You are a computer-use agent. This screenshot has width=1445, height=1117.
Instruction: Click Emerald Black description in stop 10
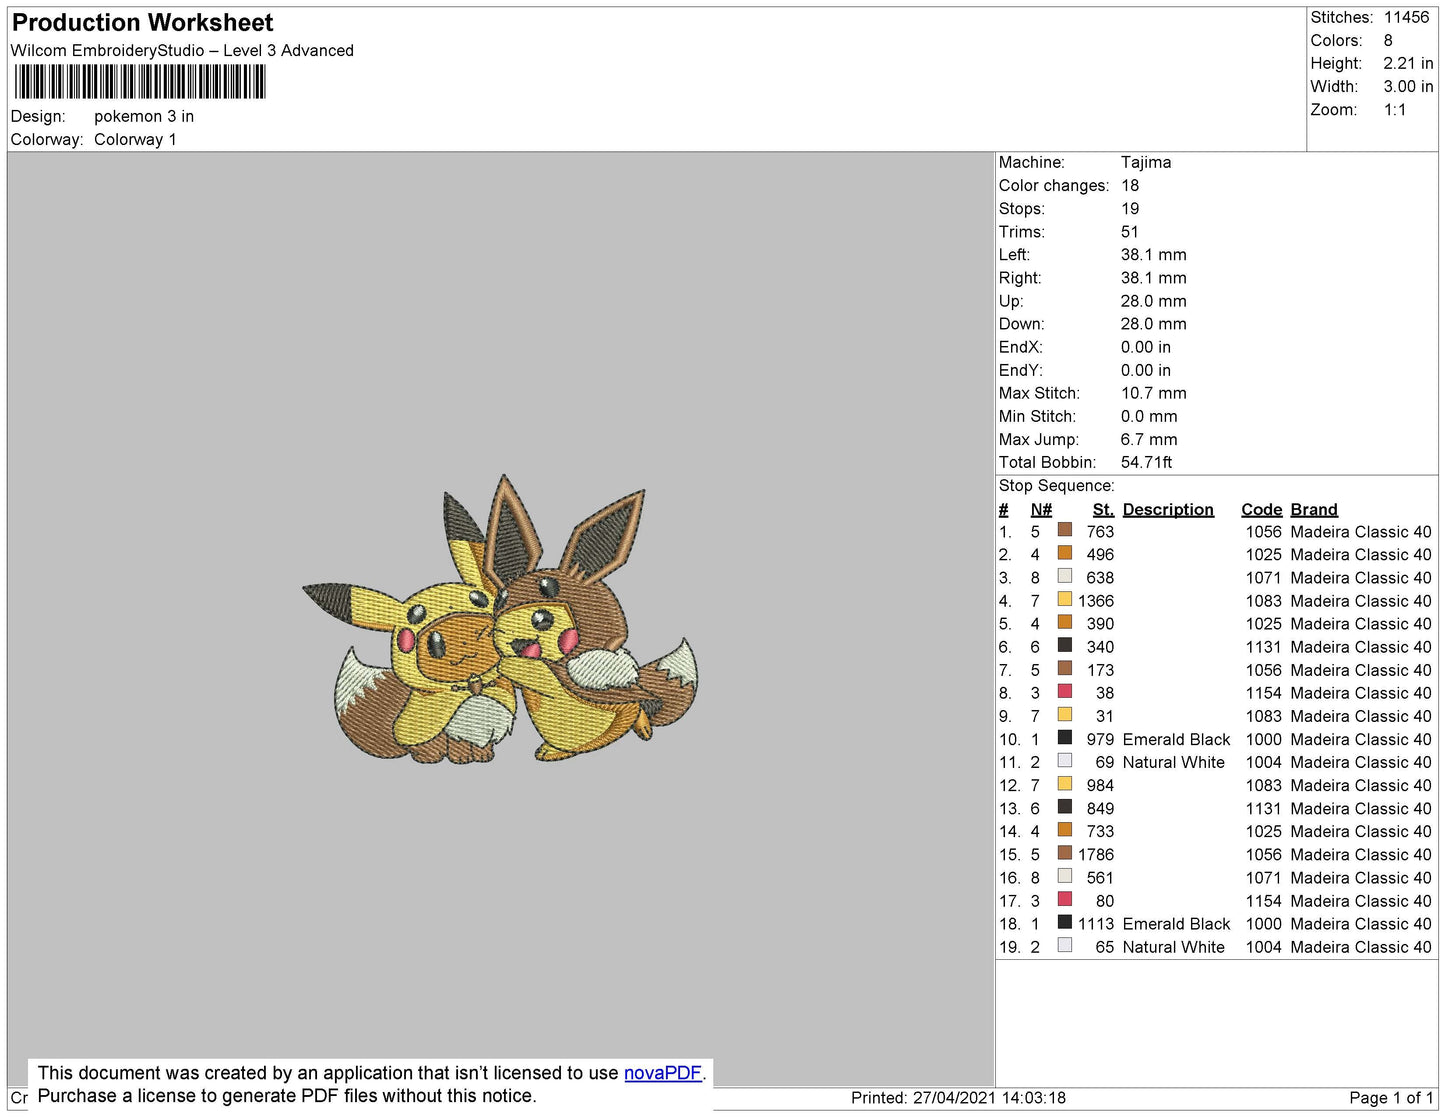click(1176, 740)
